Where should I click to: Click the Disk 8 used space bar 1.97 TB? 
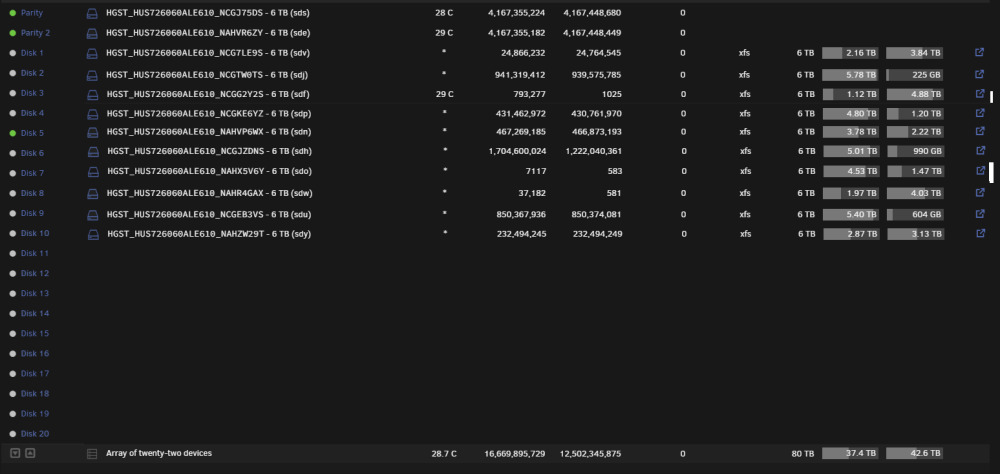tap(851, 193)
